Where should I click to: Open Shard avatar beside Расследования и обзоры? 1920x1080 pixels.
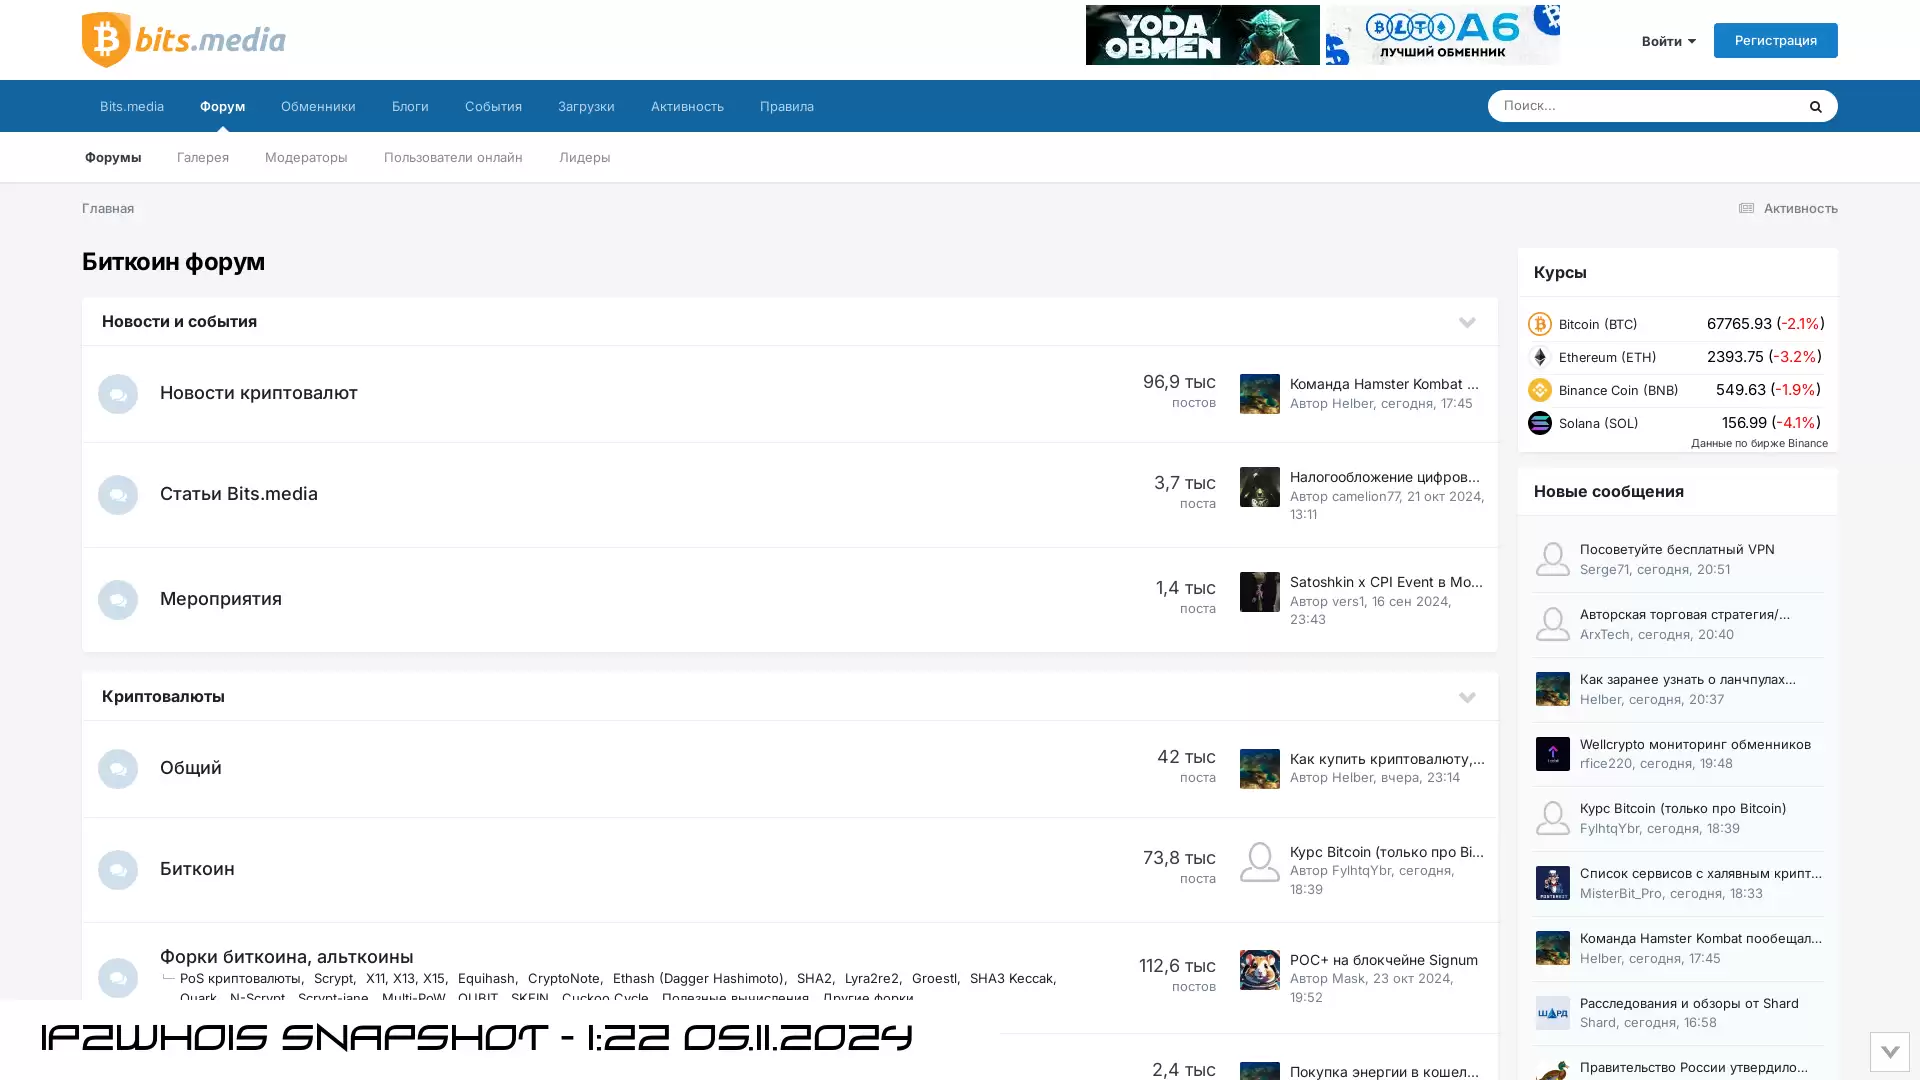click(x=1552, y=1013)
